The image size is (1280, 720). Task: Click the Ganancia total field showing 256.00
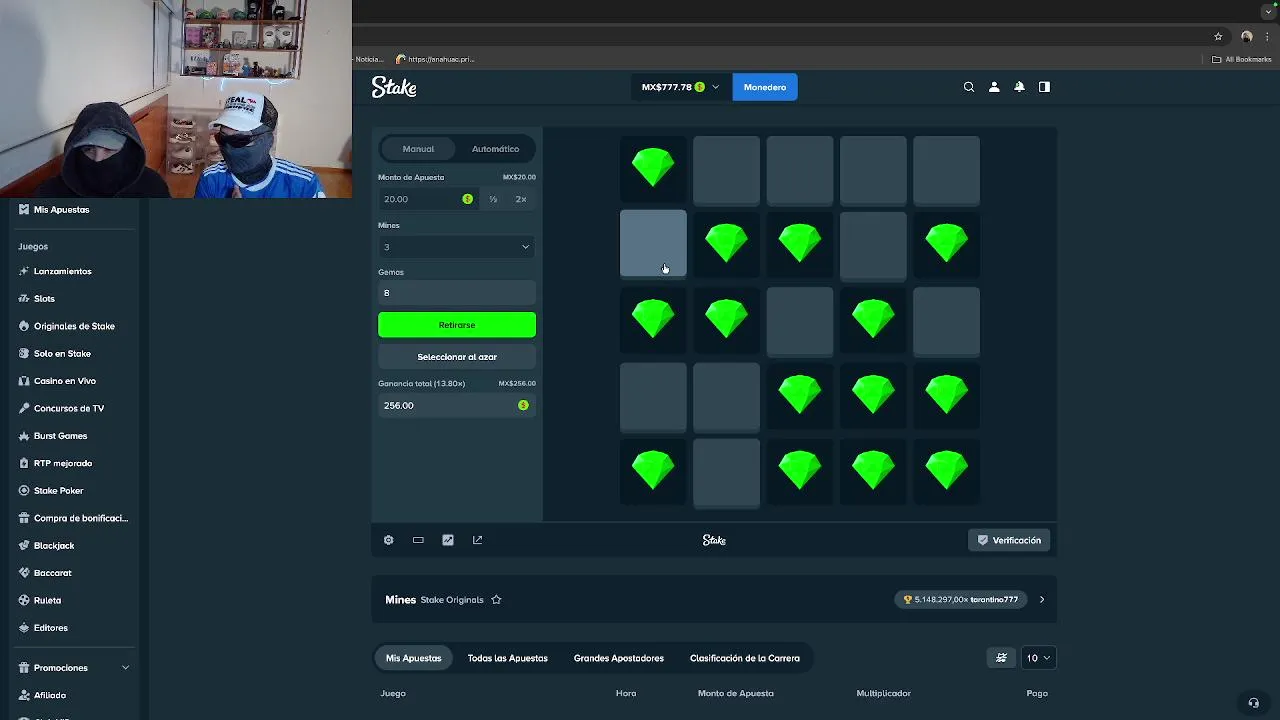pyautogui.click(x=456, y=405)
